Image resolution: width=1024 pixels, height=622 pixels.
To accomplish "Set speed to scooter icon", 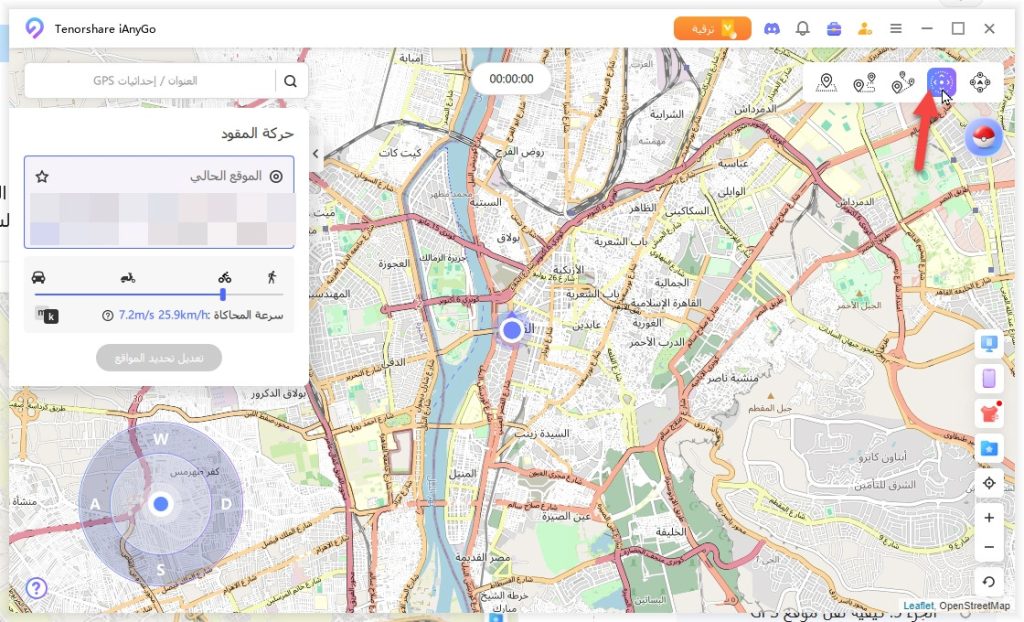I will tap(128, 278).
